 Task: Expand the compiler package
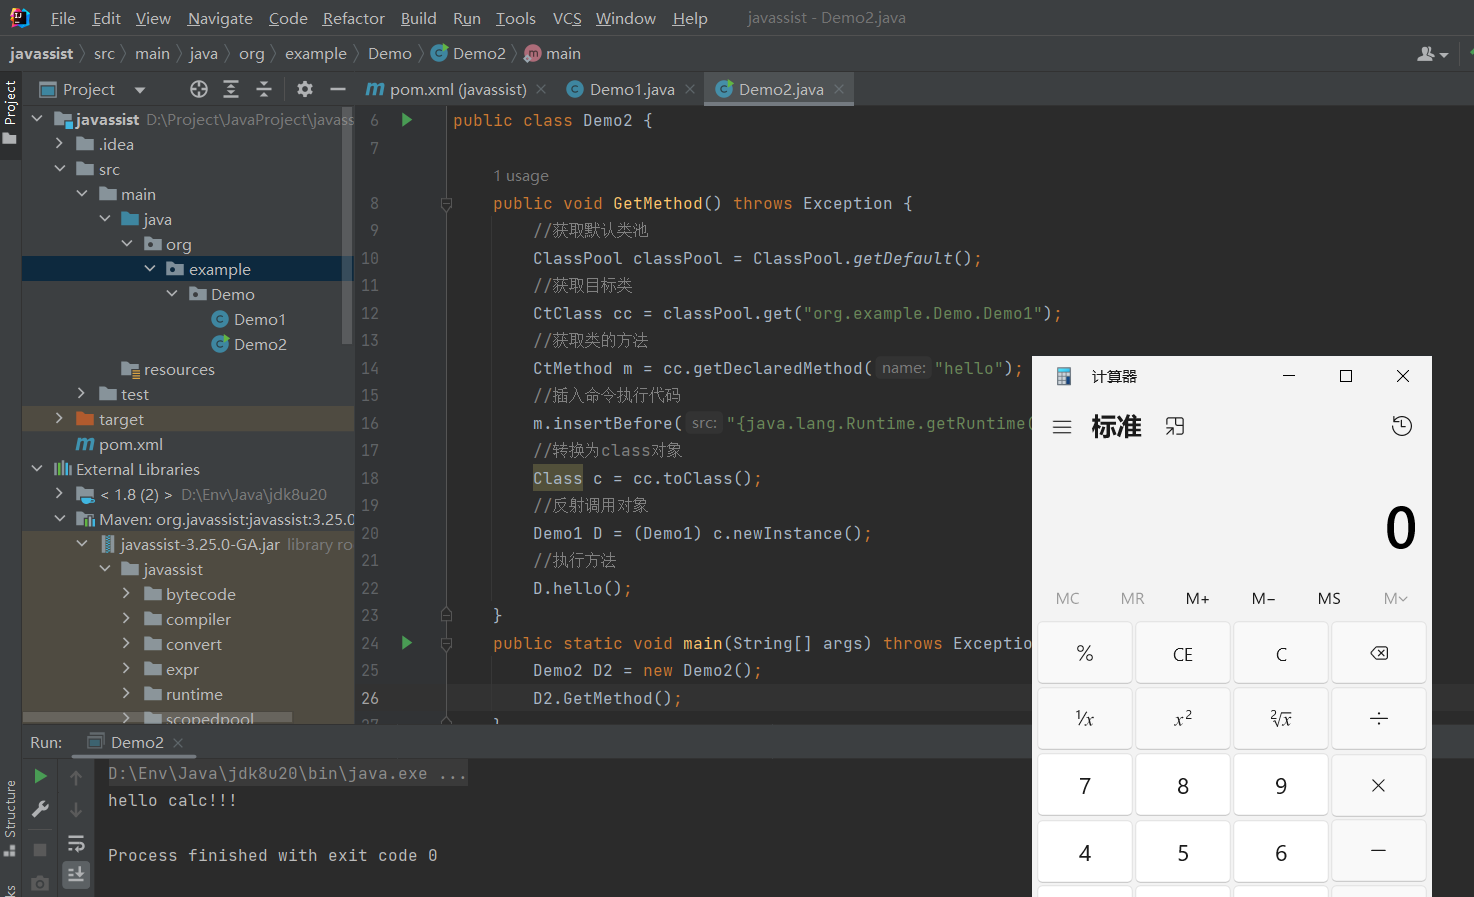point(127,619)
